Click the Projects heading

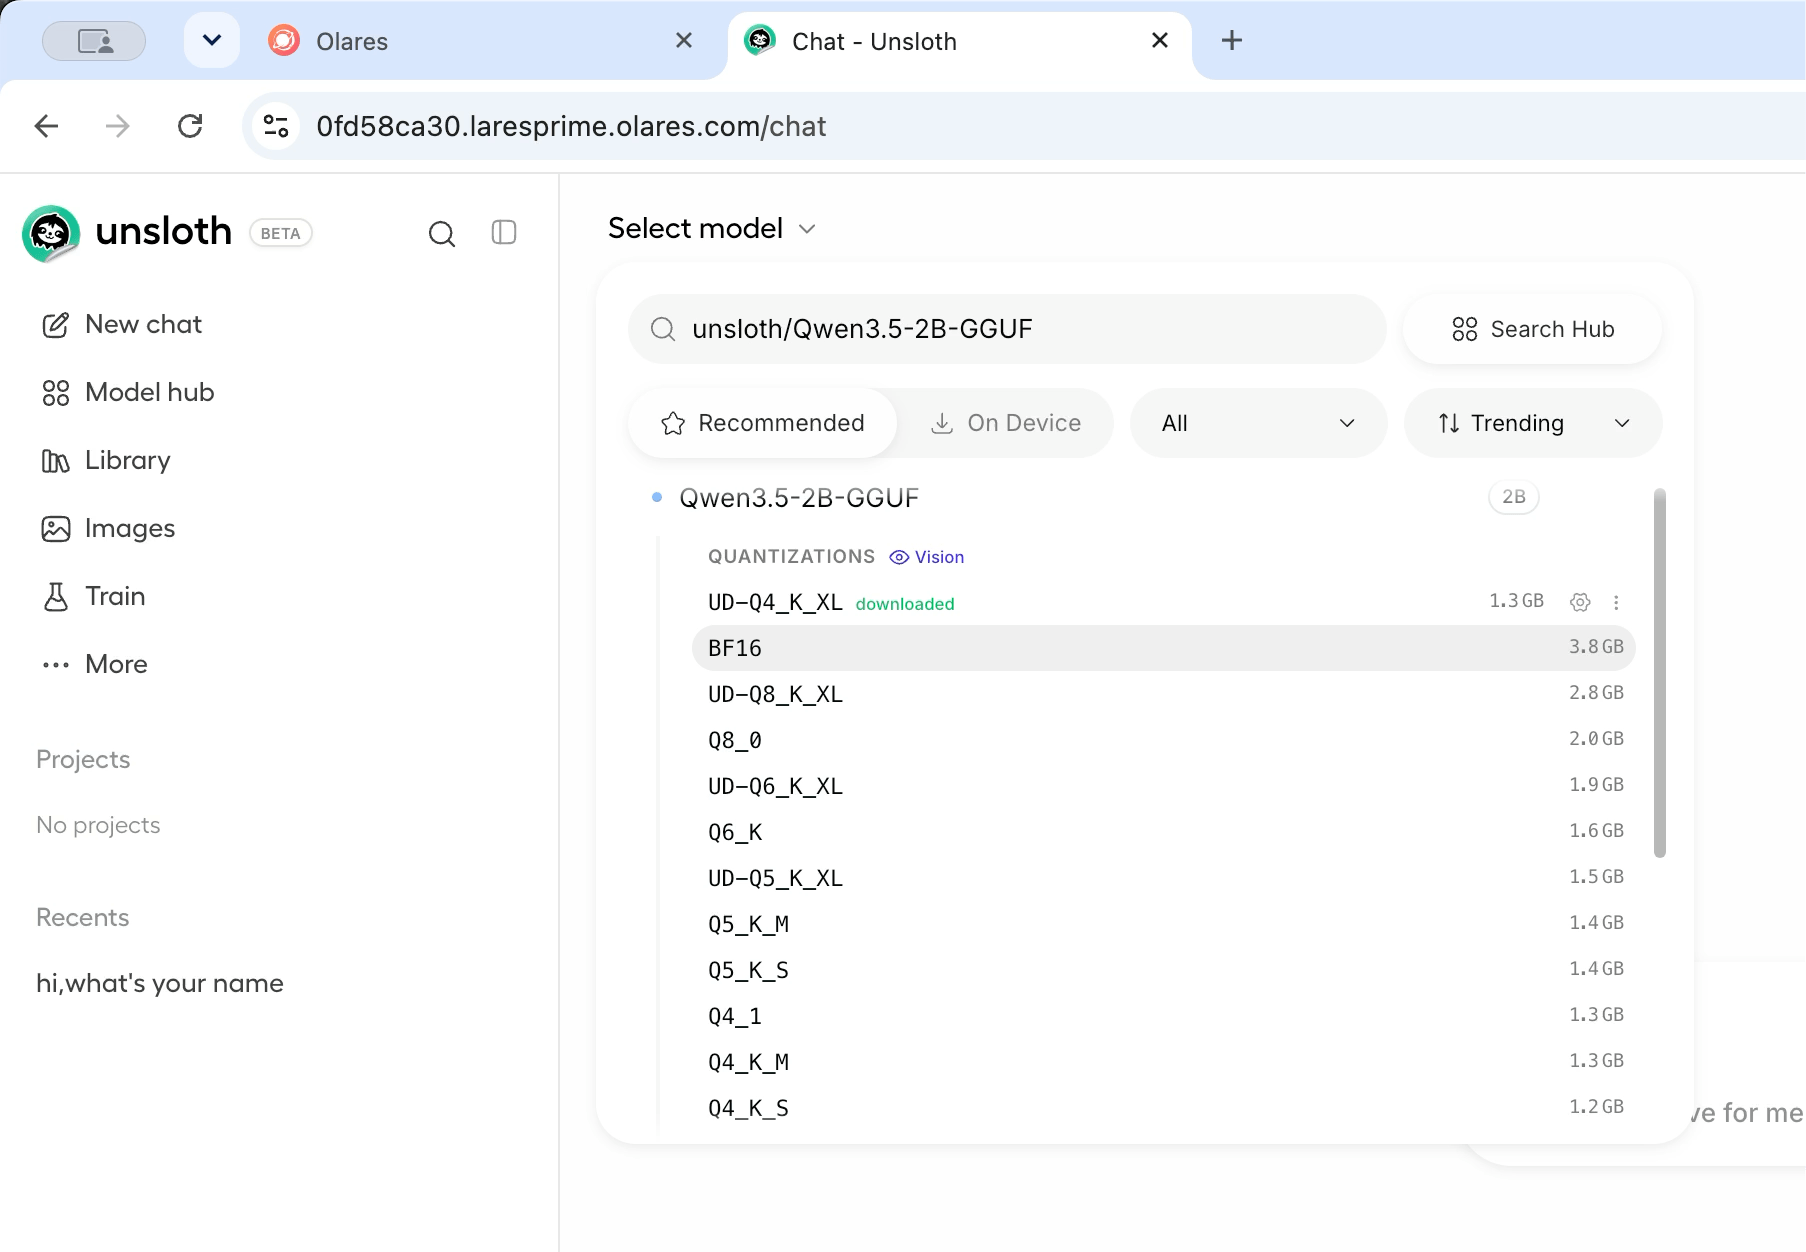coord(83,759)
